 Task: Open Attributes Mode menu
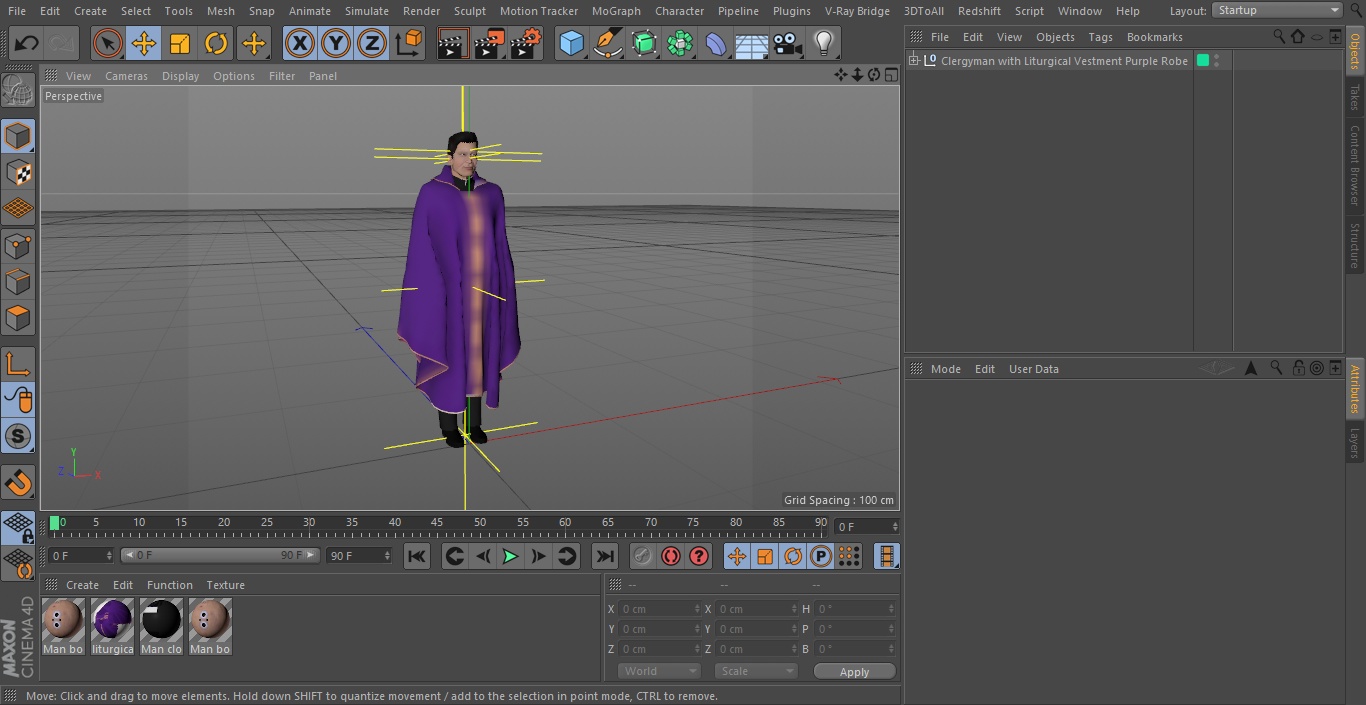click(x=945, y=369)
